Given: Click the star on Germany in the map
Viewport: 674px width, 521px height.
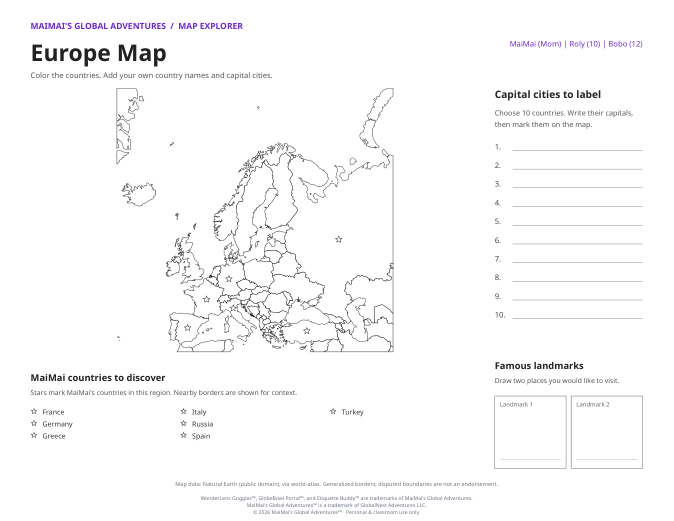Looking at the screenshot, I should point(229,279).
